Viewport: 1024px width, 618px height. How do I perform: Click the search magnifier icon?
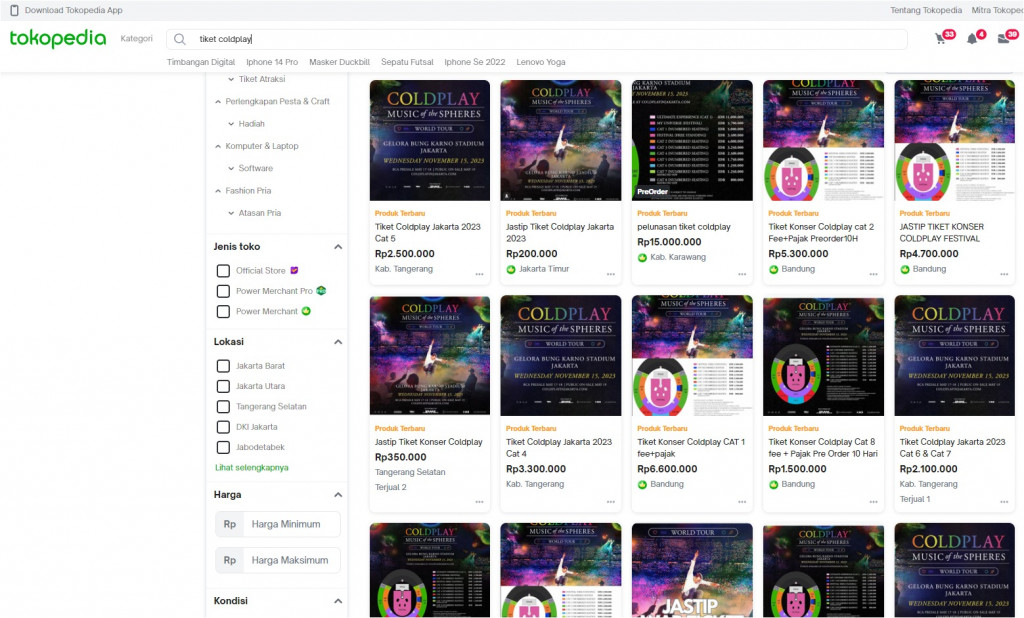click(x=180, y=39)
